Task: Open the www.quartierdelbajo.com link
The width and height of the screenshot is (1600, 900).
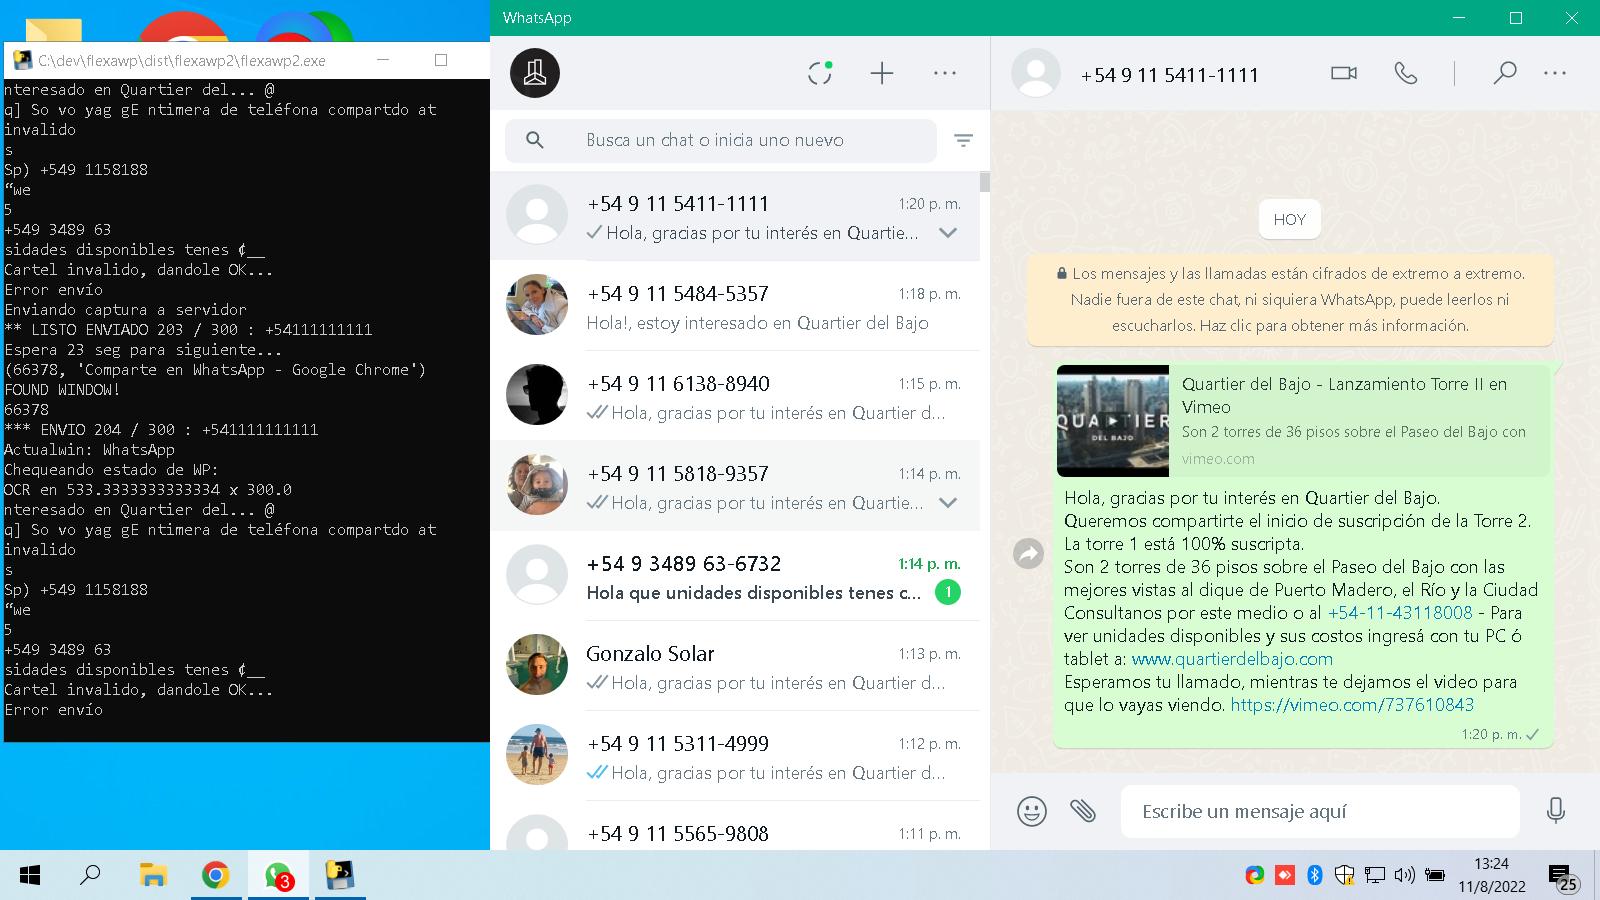Action: pyautogui.click(x=1231, y=659)
